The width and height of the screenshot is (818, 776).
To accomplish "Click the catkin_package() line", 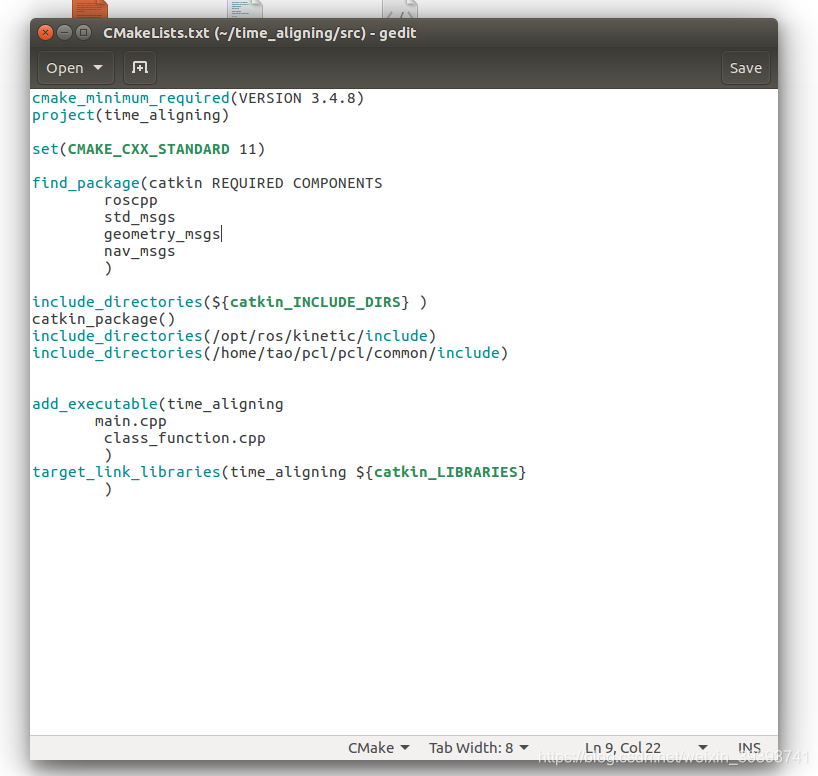I will (x=103, y=319).
